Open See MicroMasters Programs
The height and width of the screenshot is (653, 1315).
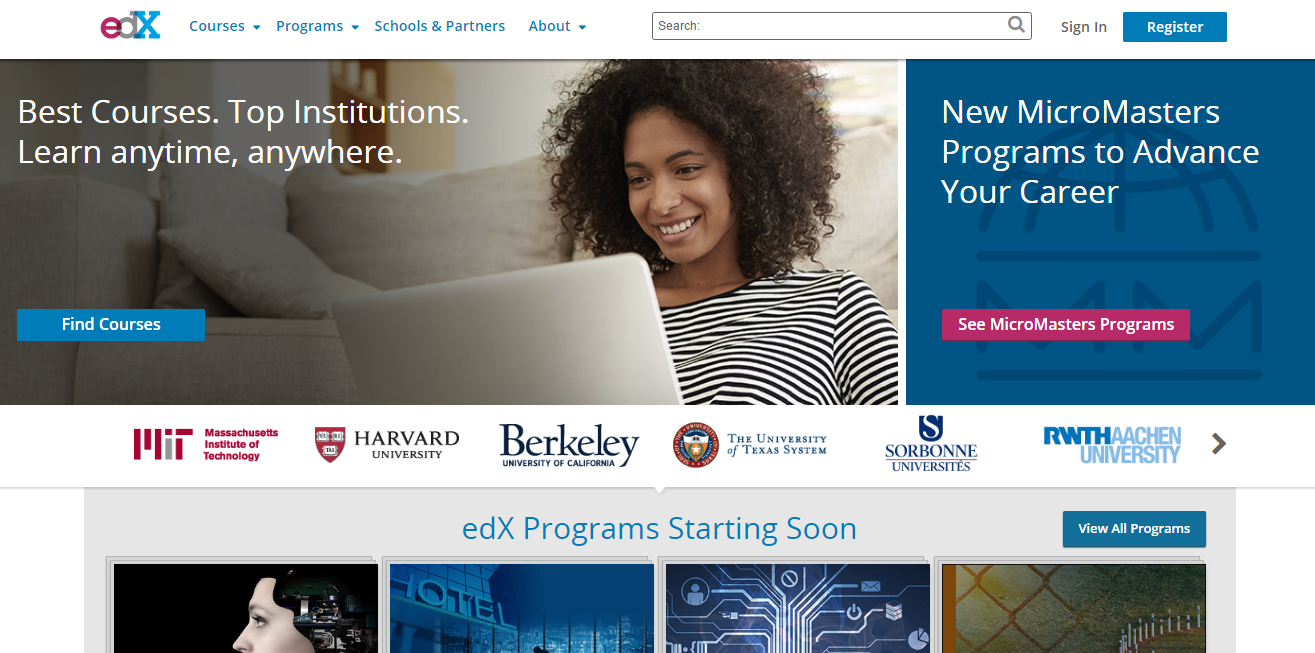tap(1066, 325)
